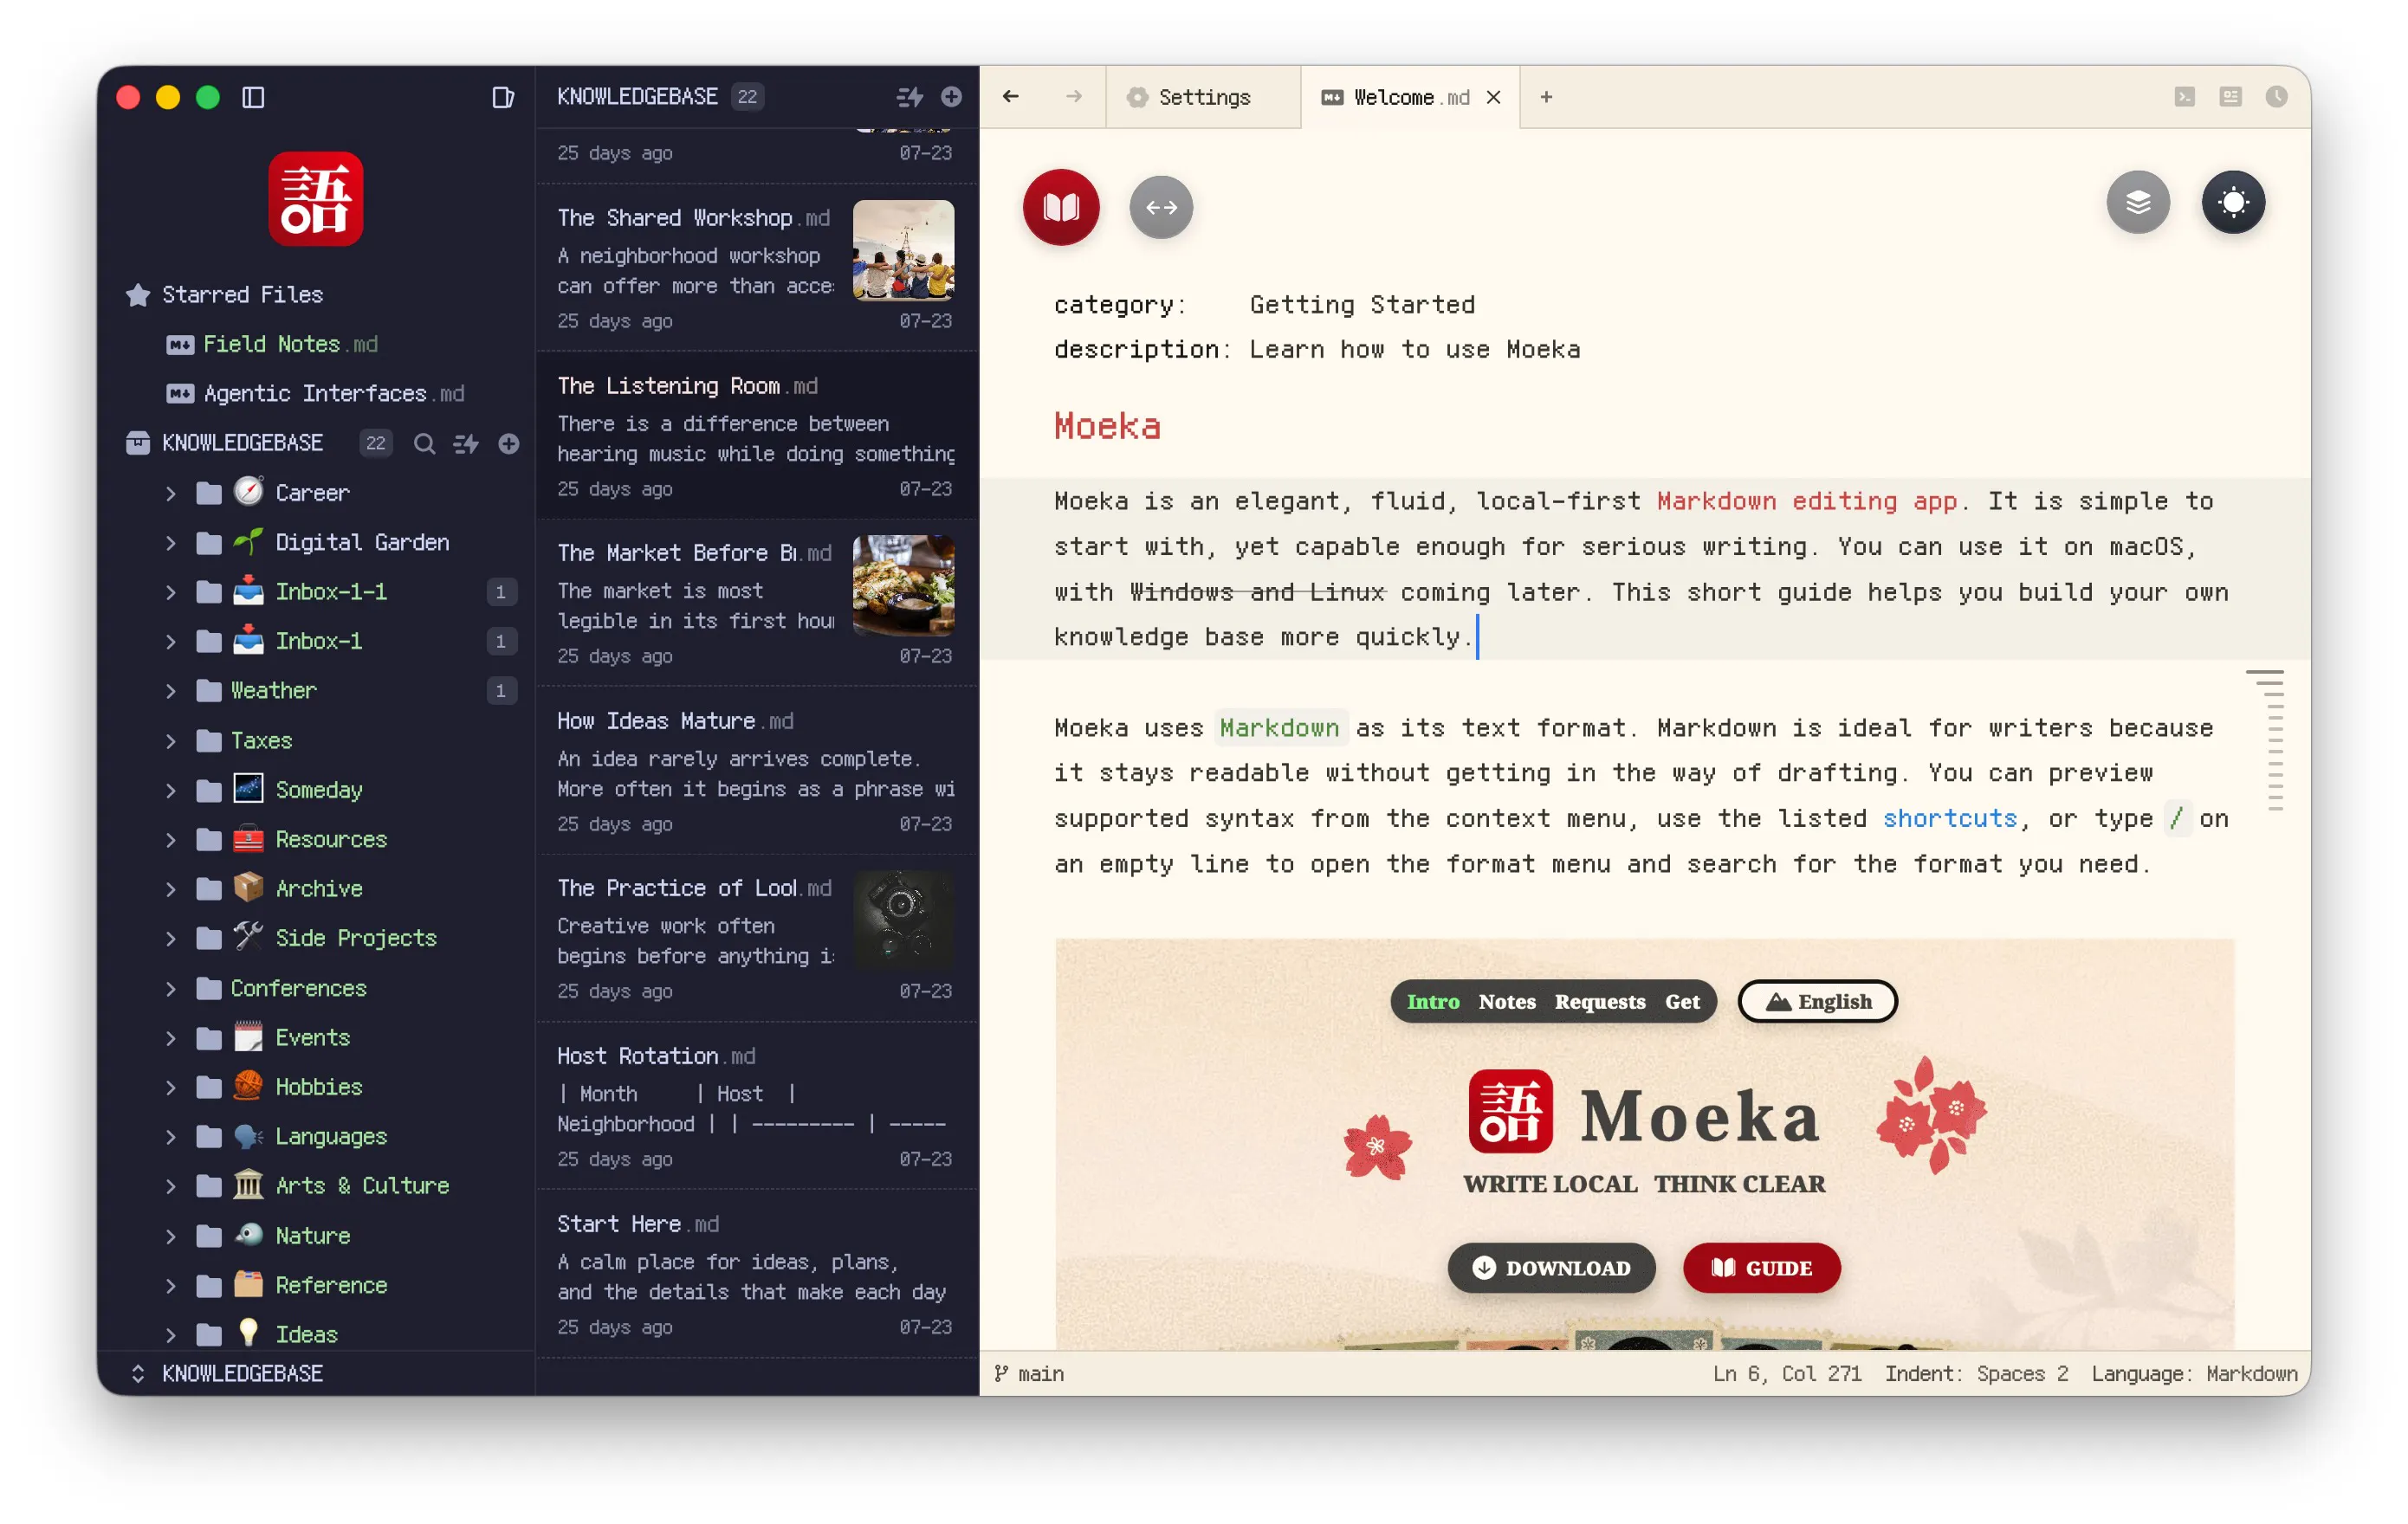Select the Nature folder

point(312,1236)
